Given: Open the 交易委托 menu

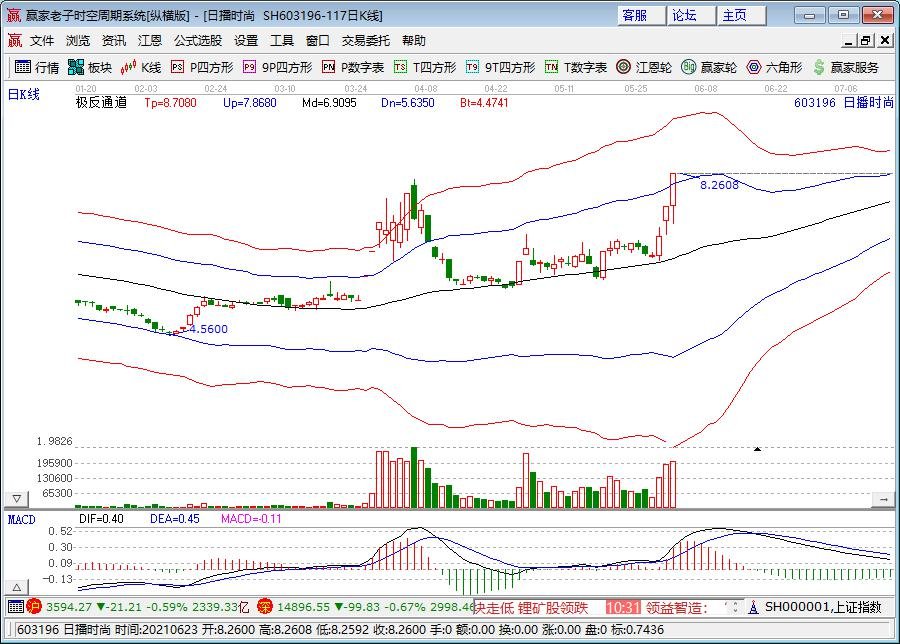Looking at the screenshot, I should tap(366, 40).
